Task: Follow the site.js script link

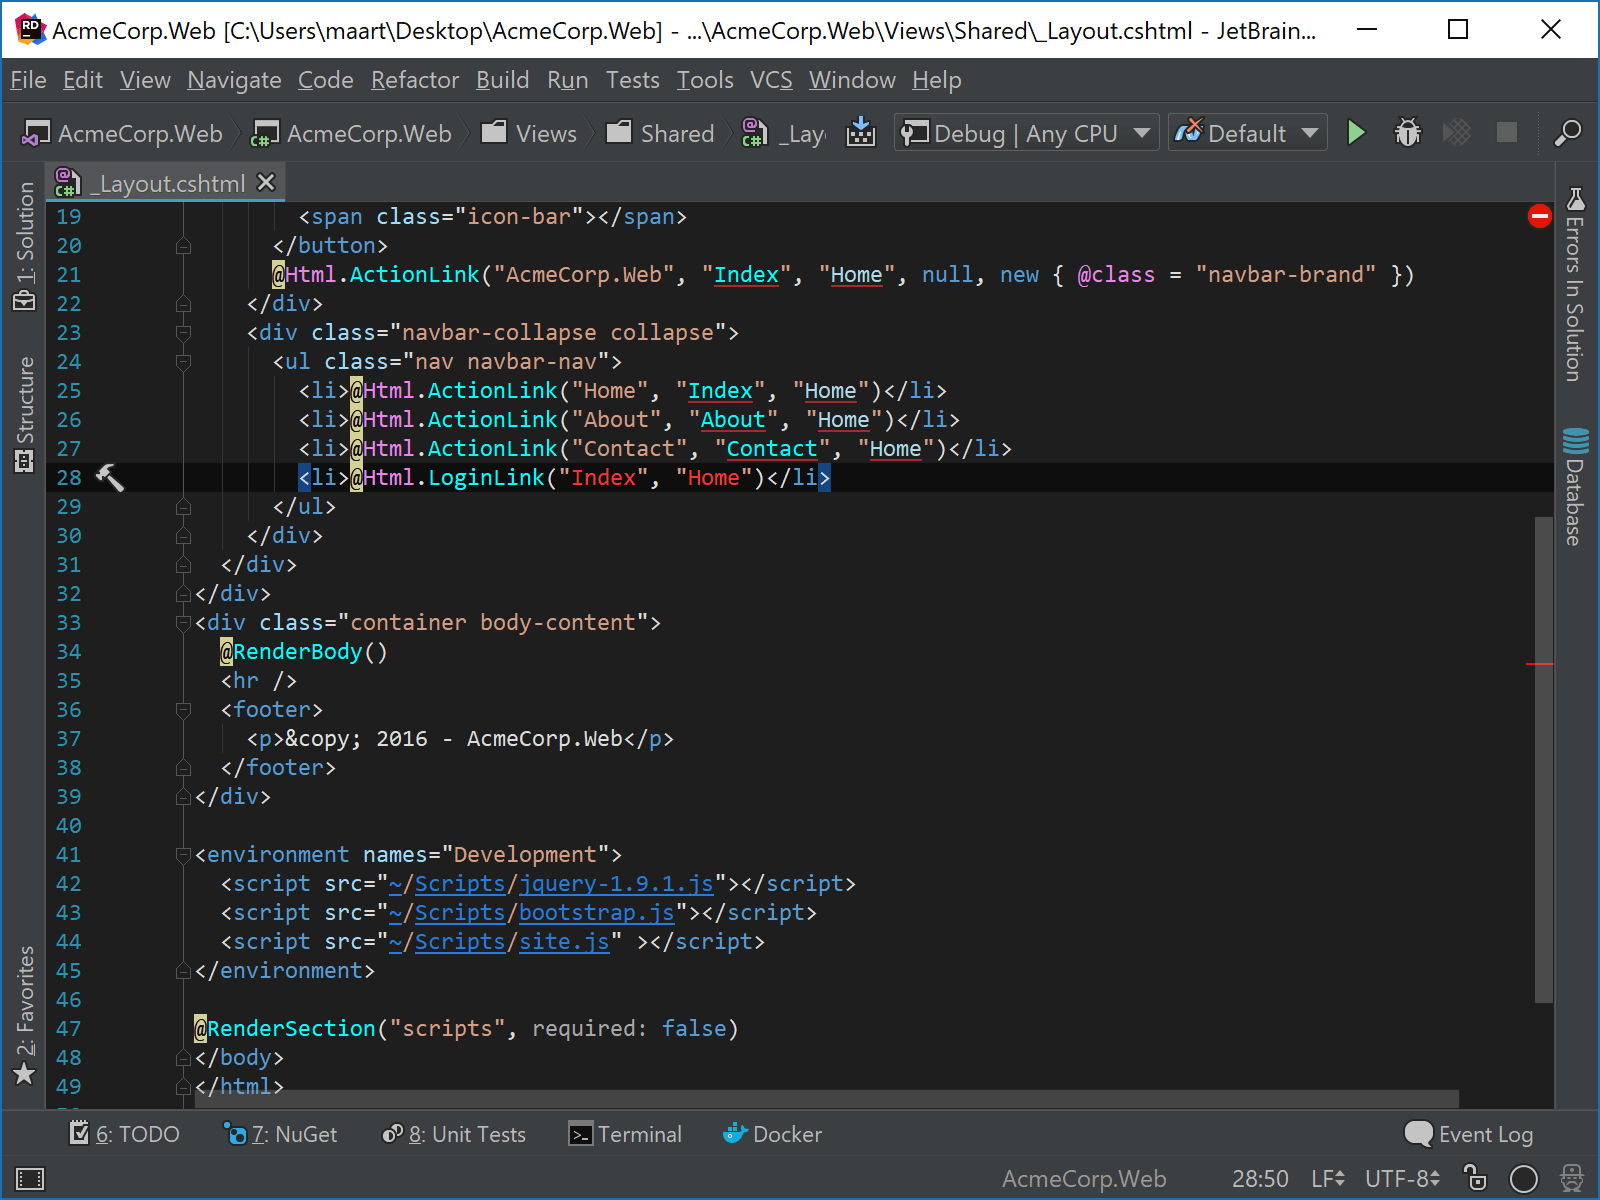Action: coord(564,942)
